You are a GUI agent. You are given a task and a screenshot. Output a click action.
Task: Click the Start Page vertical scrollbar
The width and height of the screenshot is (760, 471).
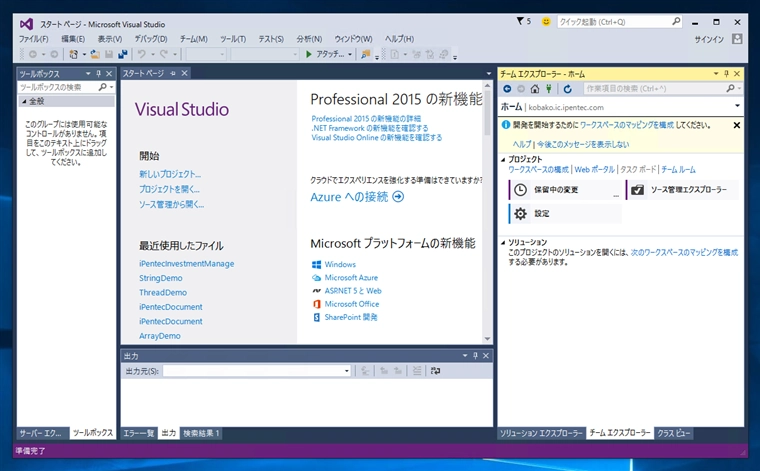coord(488,212)
